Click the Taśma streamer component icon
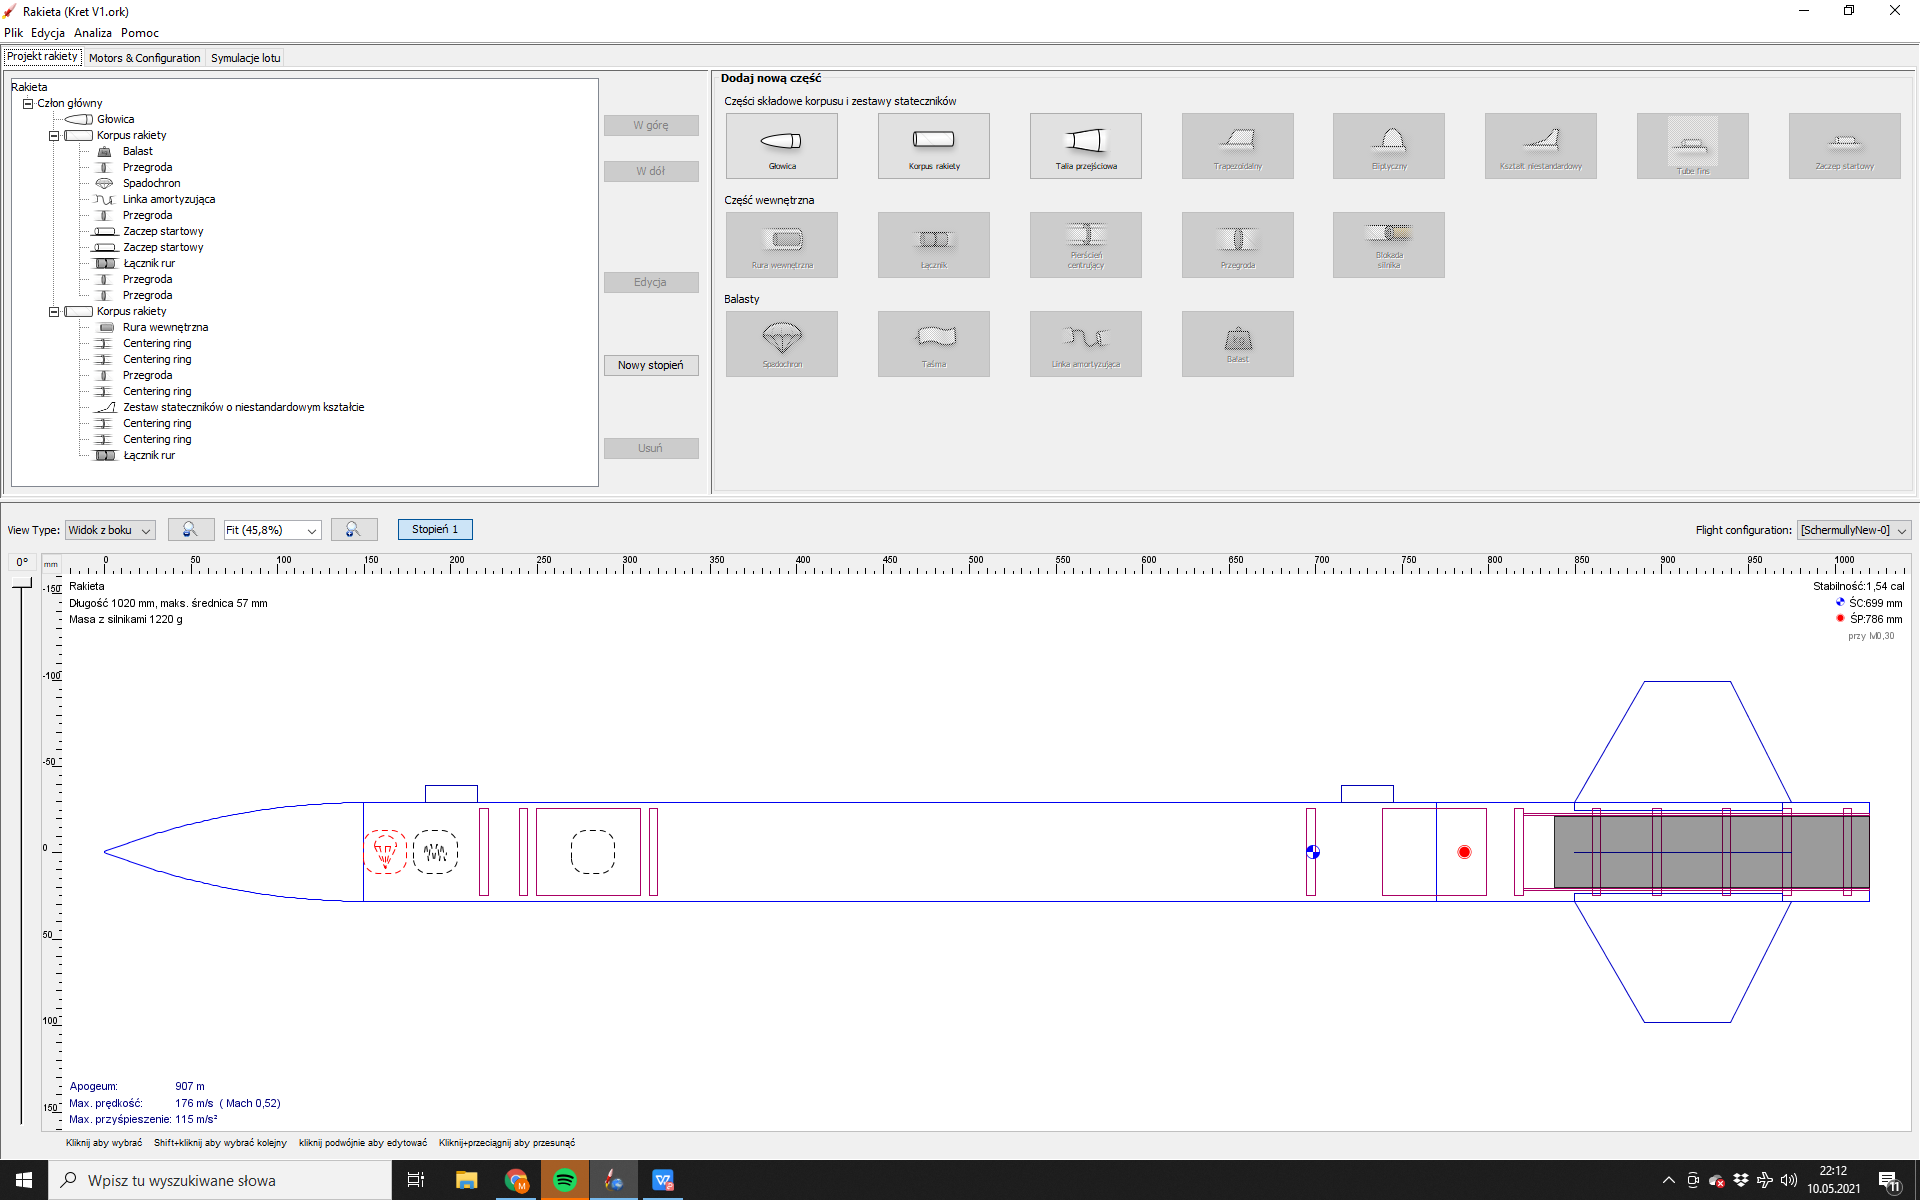 coord(934,344)
